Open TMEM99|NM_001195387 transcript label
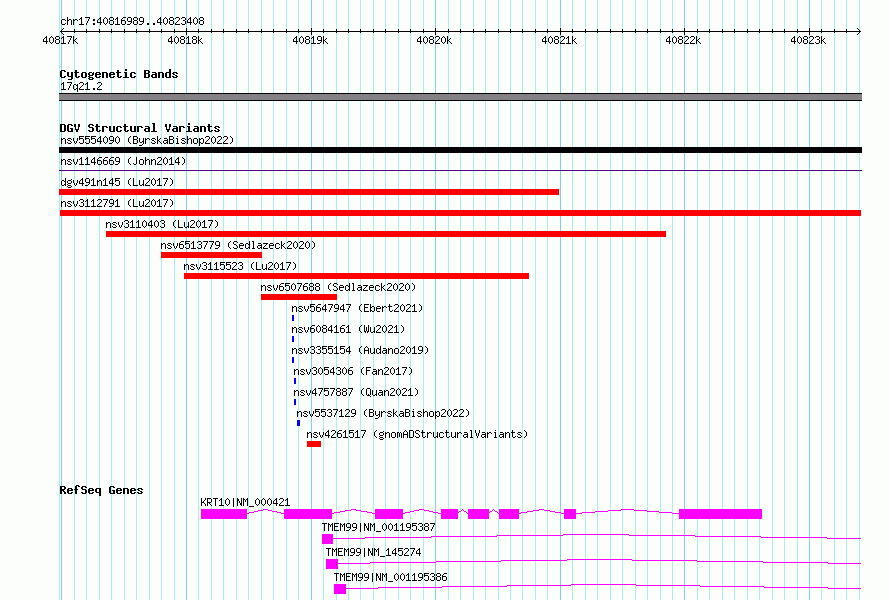Viewport: 890px width, 600px height. pos(379,527)
